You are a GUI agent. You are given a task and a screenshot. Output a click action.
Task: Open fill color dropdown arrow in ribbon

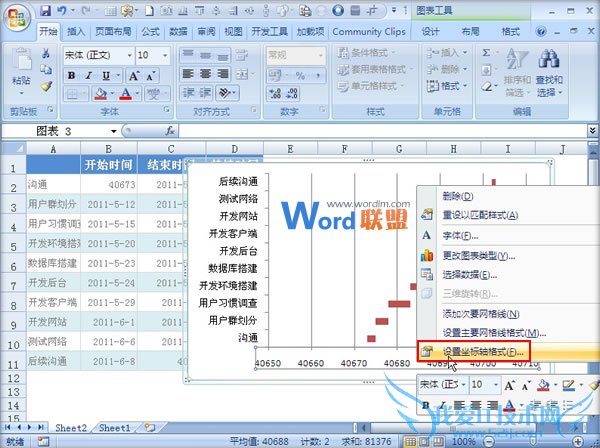[112, 93]
